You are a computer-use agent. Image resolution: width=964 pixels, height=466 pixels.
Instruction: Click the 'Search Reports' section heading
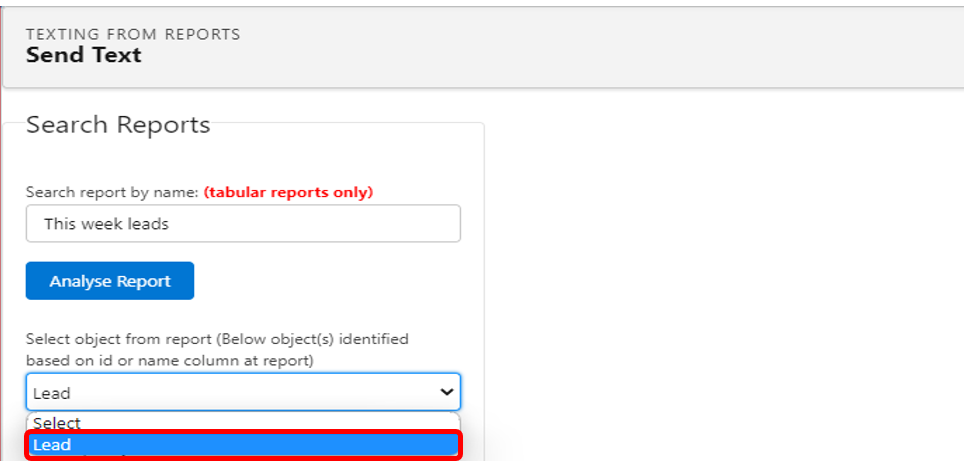click(x=118, y=125)
